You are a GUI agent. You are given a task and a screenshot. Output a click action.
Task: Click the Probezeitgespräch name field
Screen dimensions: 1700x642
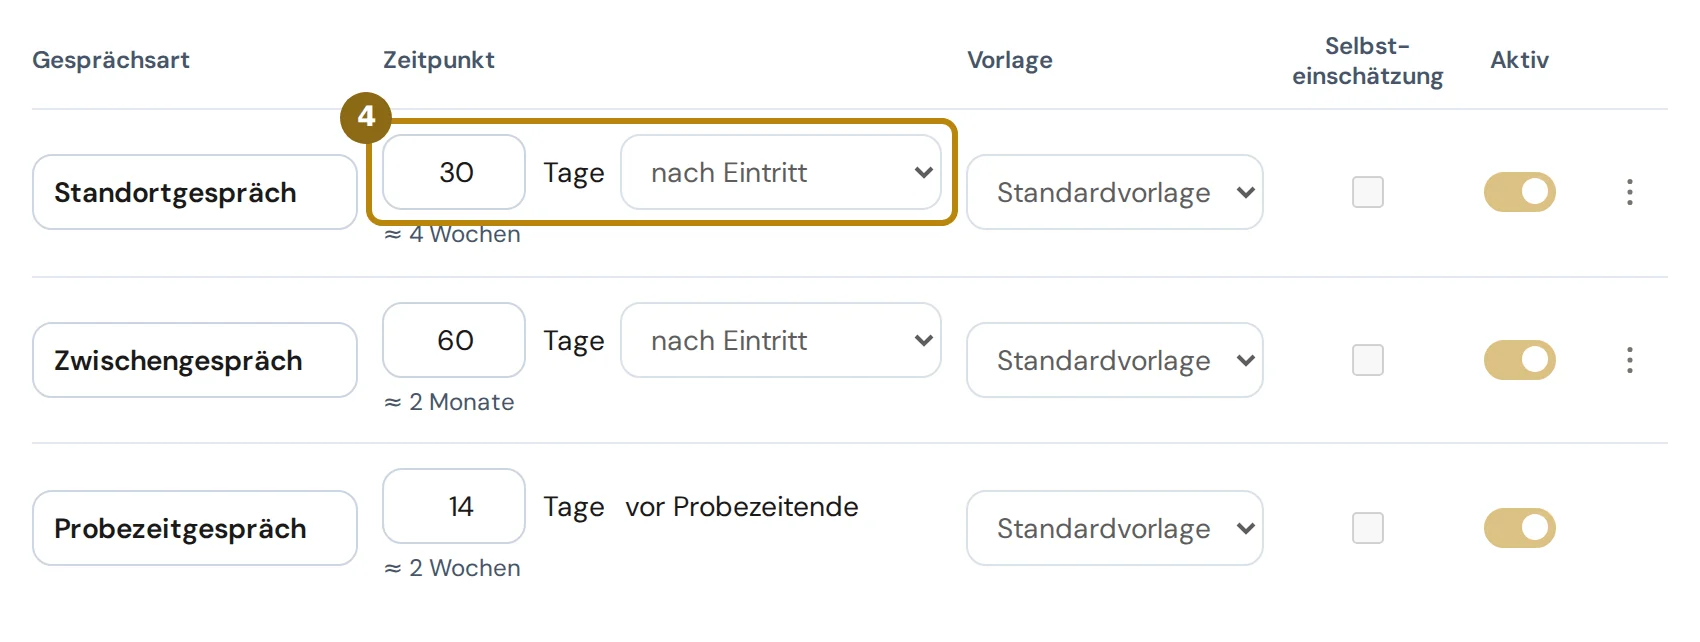195,528
